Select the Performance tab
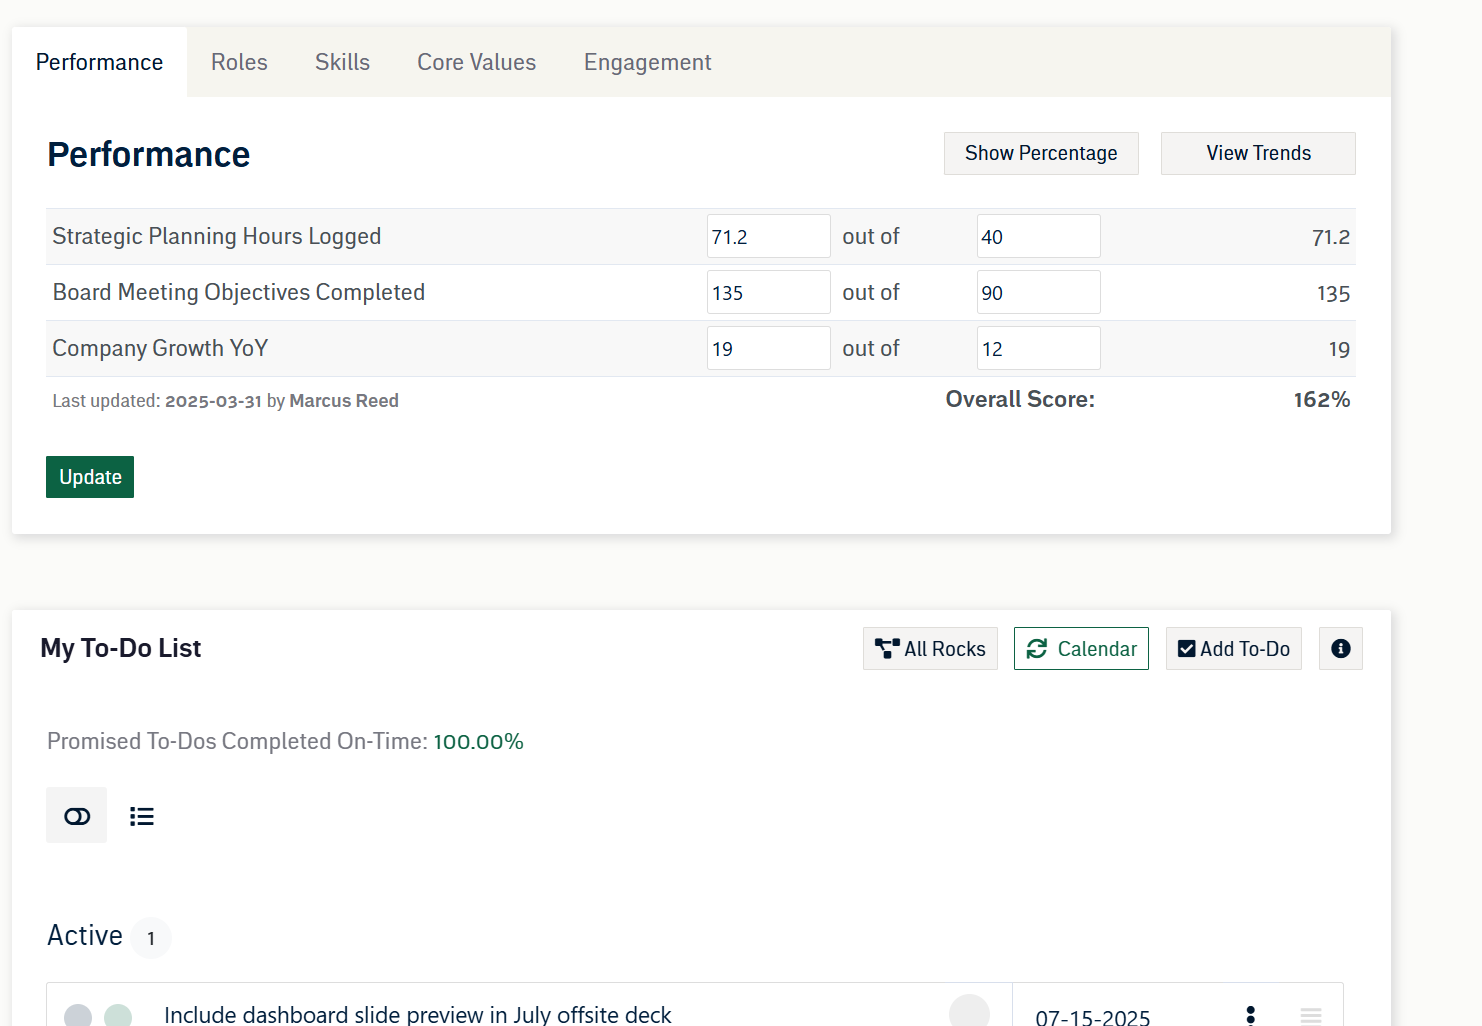The image size is (1482, 1026). coord(99,62)
